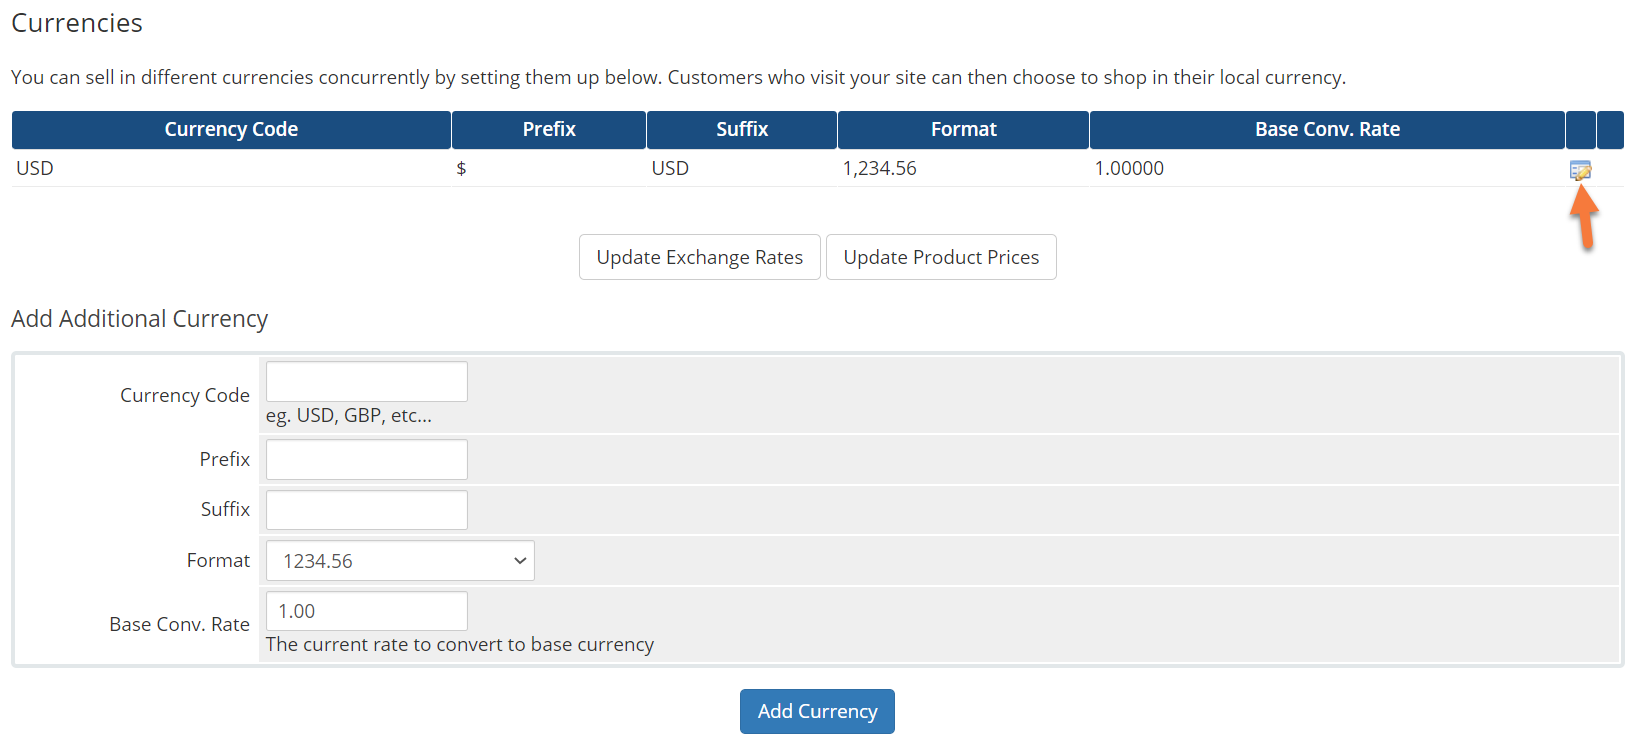
Task: Select the Suffix input field
Action: 366,510
